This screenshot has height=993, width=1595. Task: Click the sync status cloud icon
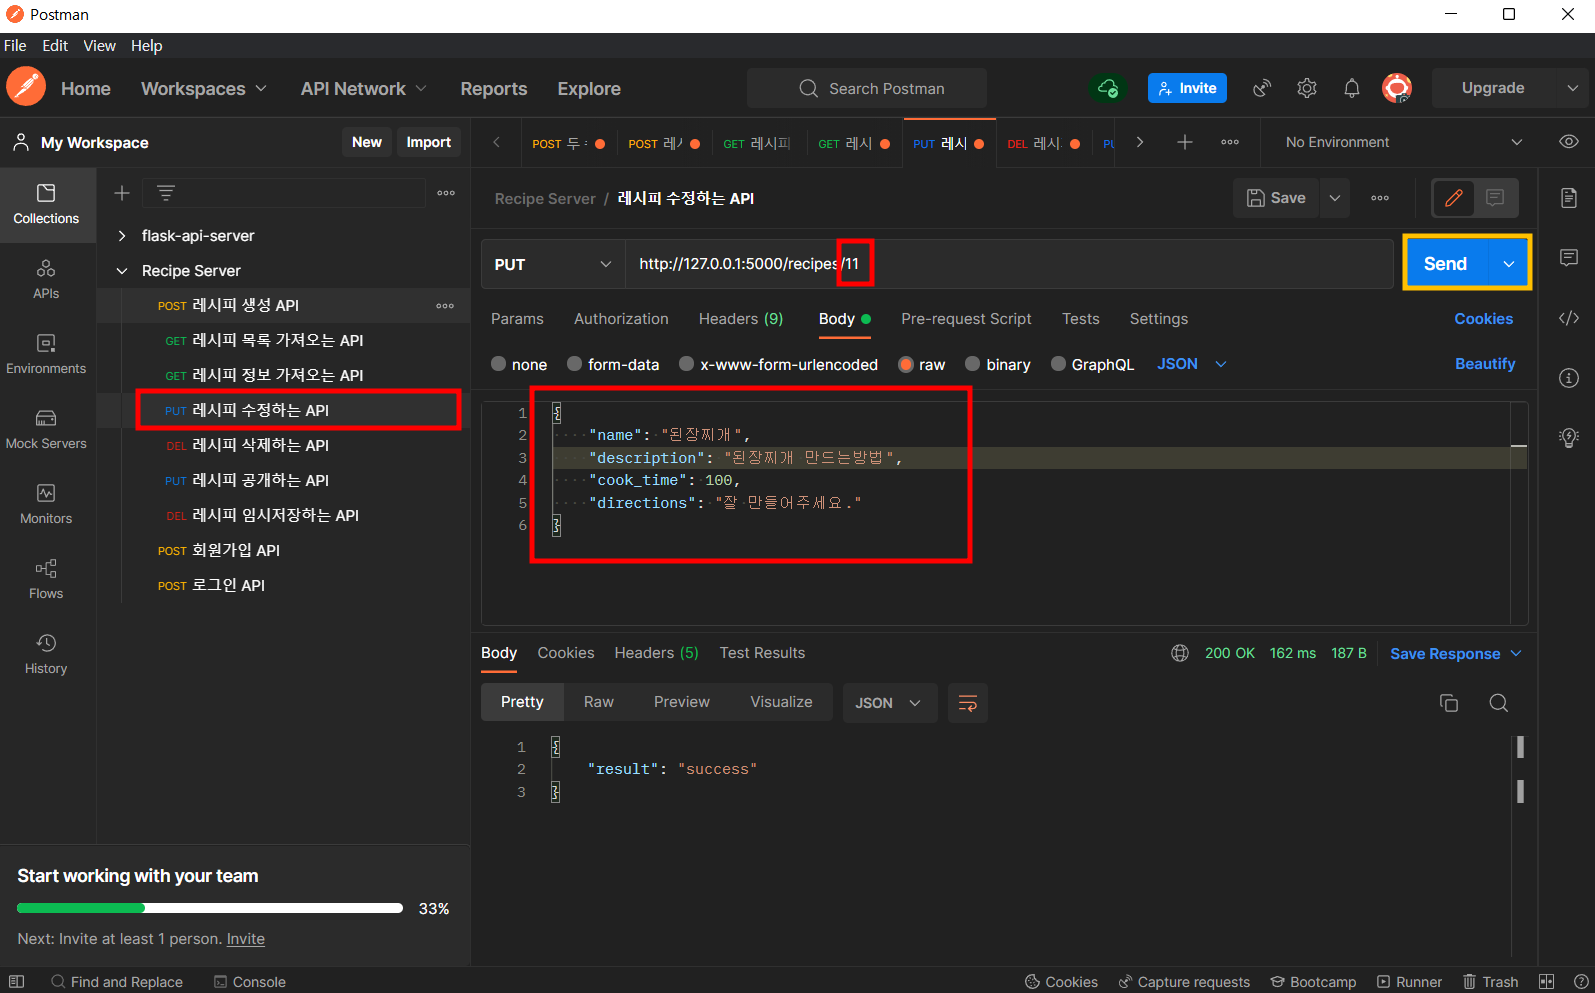click(x=1108, y=88)
